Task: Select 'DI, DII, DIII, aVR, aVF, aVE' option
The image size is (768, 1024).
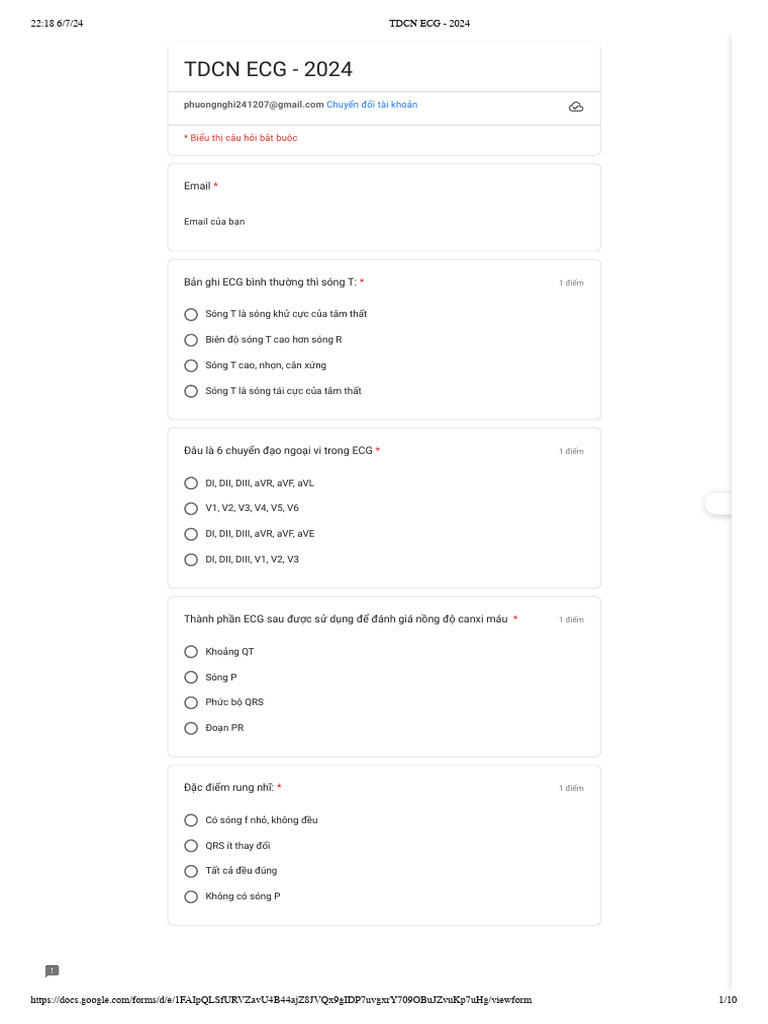Action: point(191,534)
